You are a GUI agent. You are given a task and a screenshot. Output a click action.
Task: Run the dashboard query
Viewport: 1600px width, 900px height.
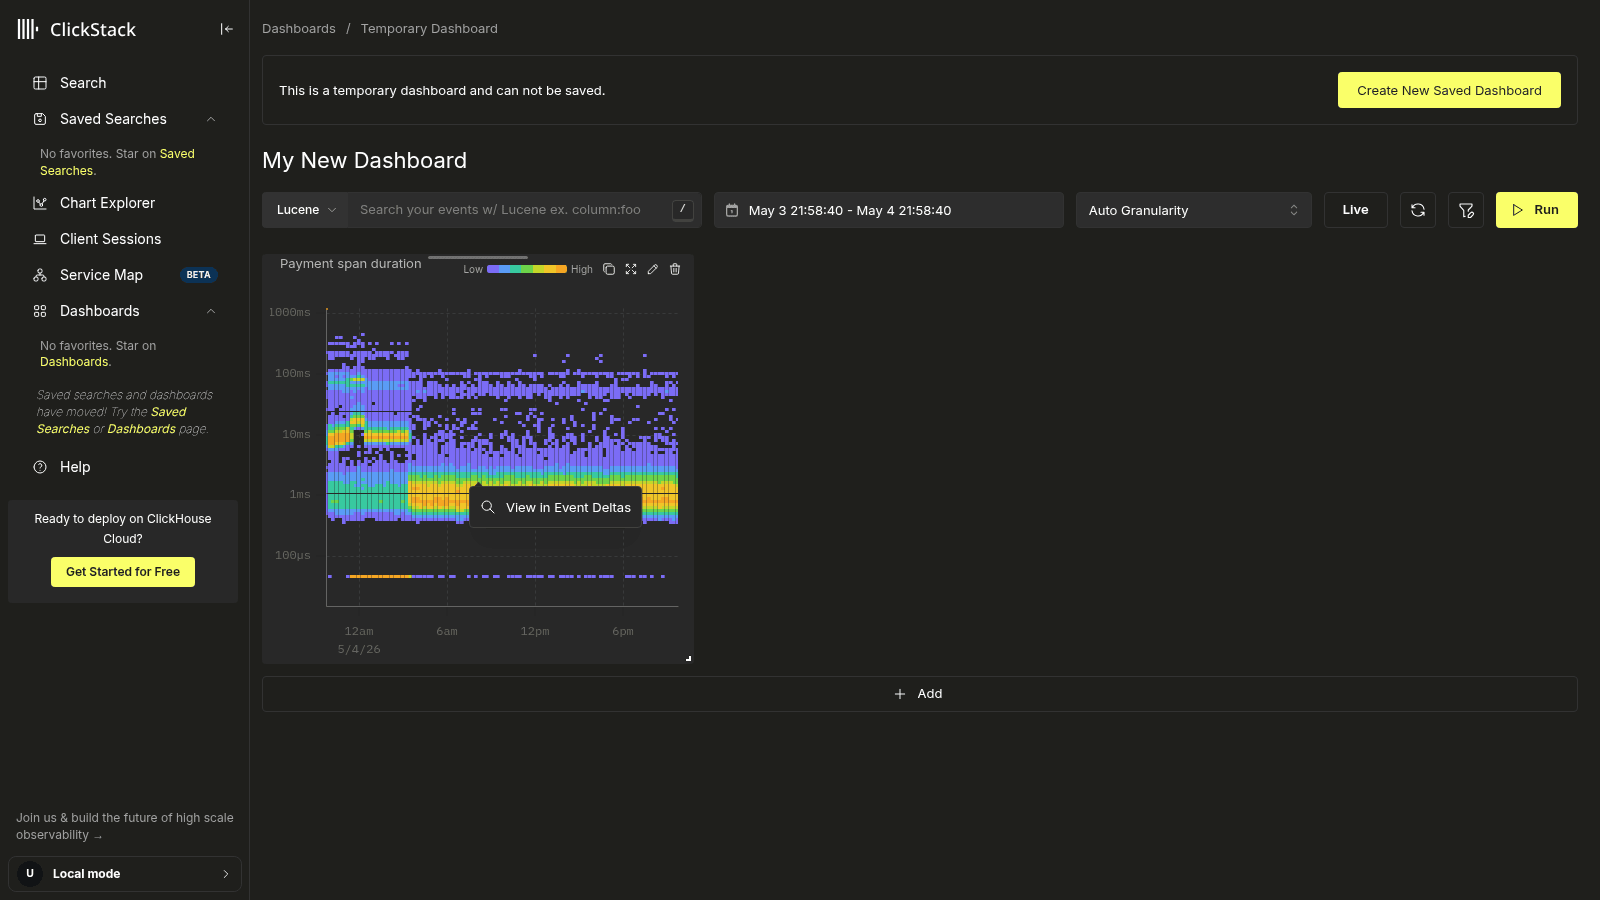1537,210
